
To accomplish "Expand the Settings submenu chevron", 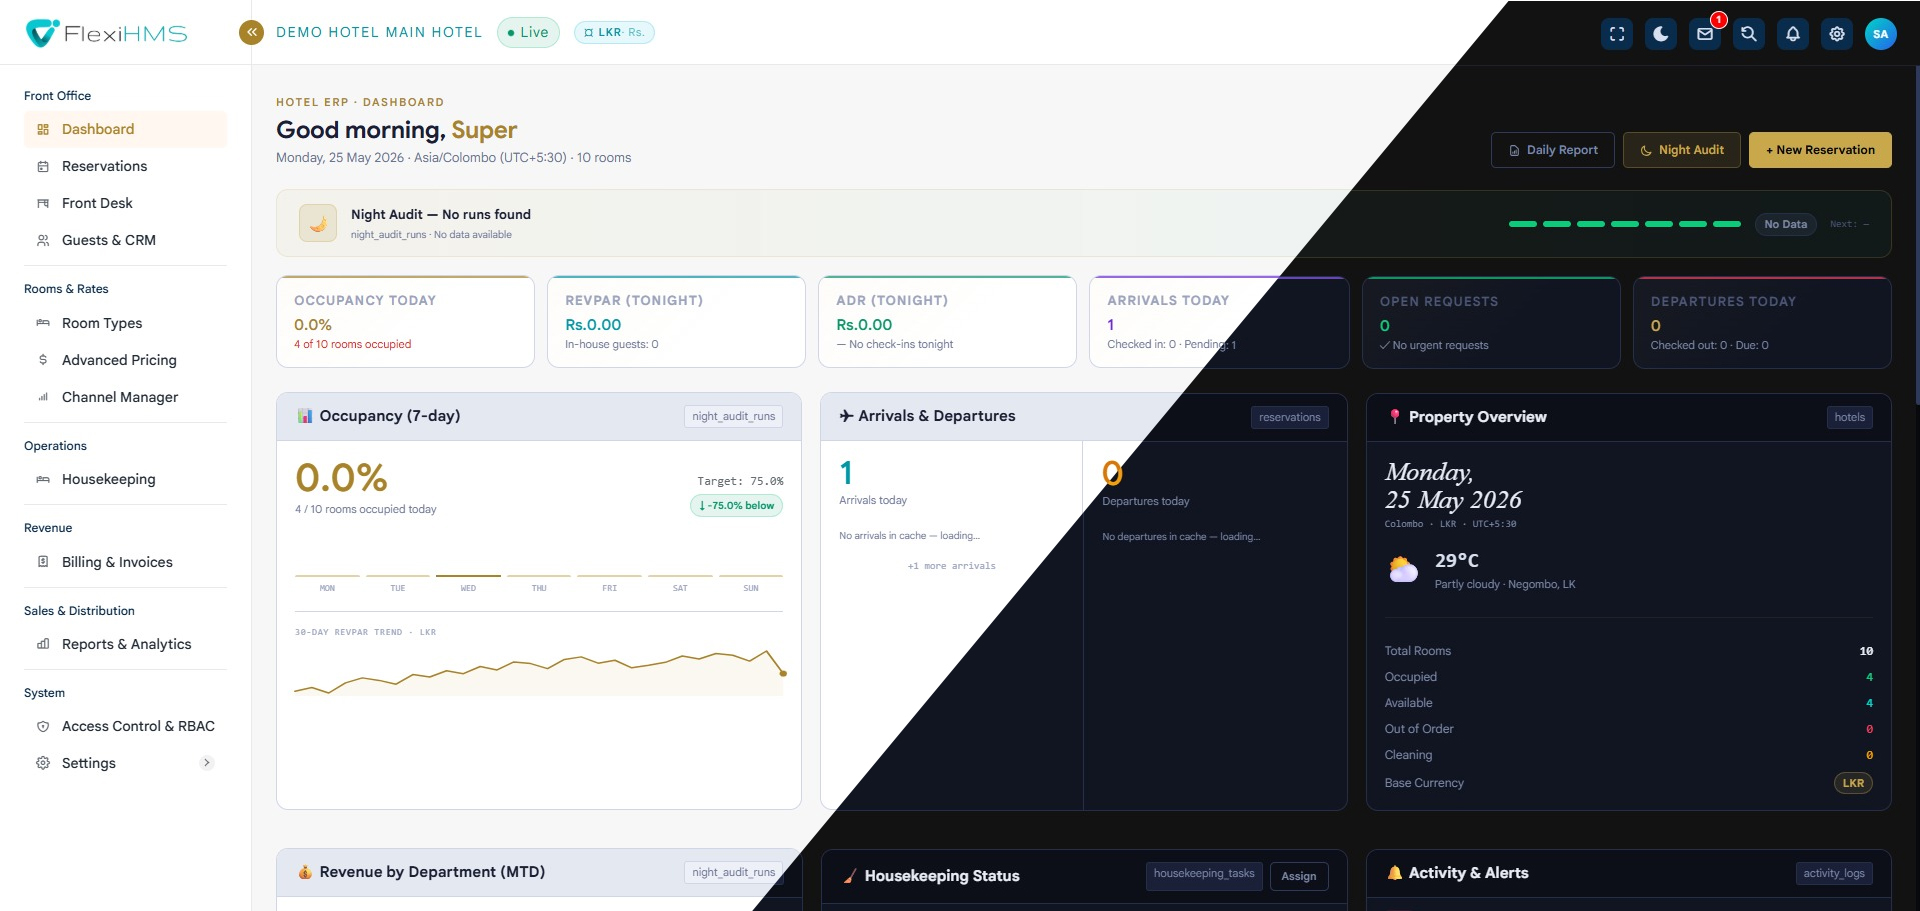I will 207,763.
